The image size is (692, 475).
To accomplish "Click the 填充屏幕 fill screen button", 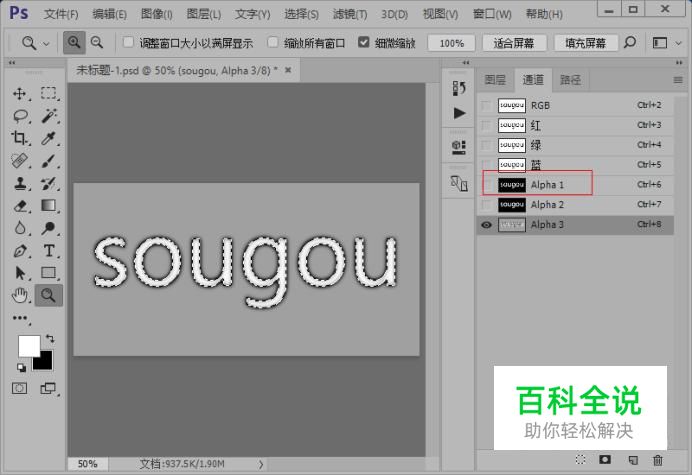I will [x=586, y=43].
